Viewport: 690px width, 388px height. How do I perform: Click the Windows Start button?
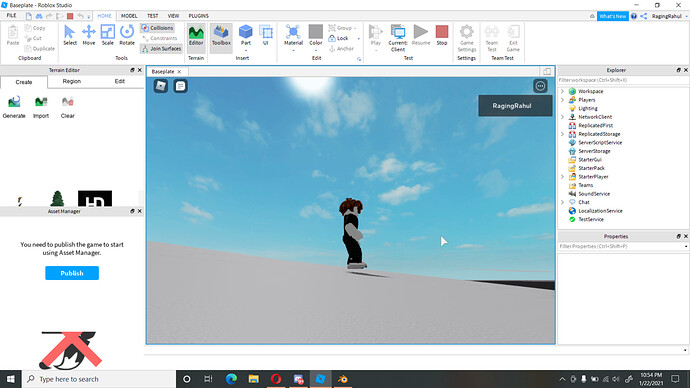tap(11, 379)
